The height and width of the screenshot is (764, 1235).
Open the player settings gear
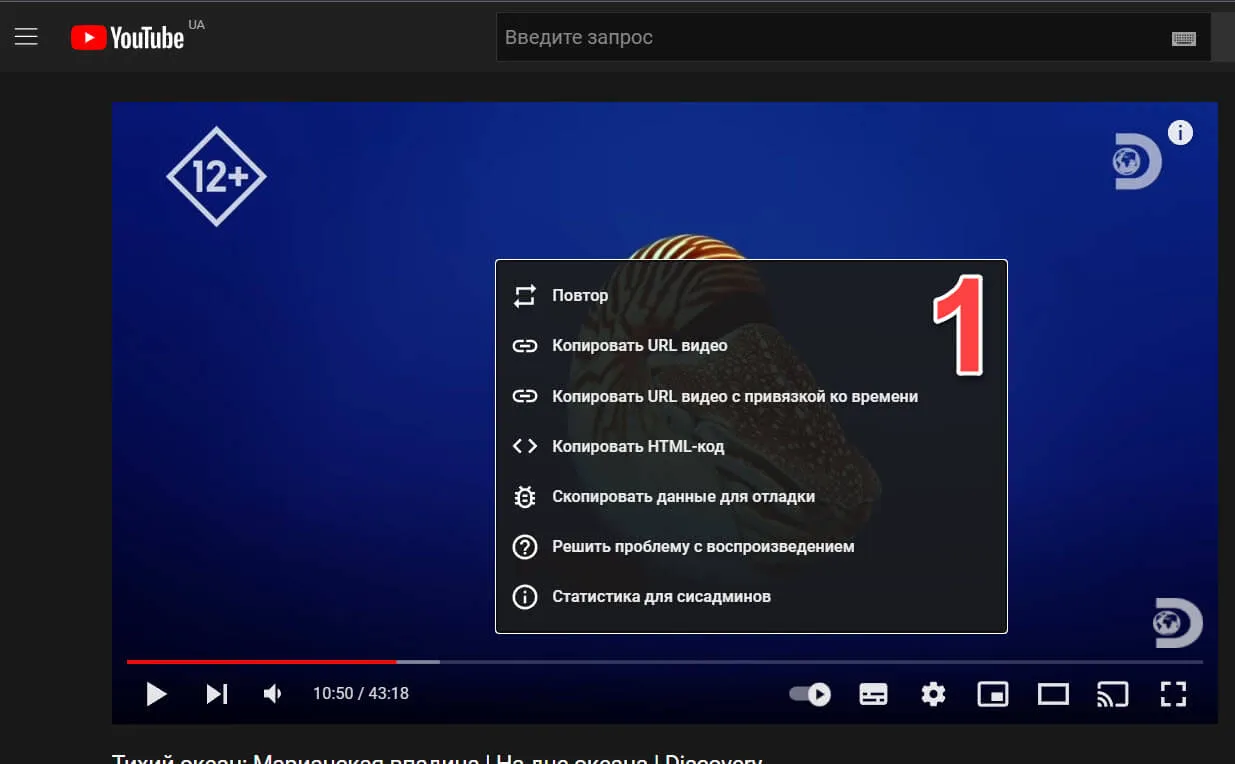click(x=933, y=694)
